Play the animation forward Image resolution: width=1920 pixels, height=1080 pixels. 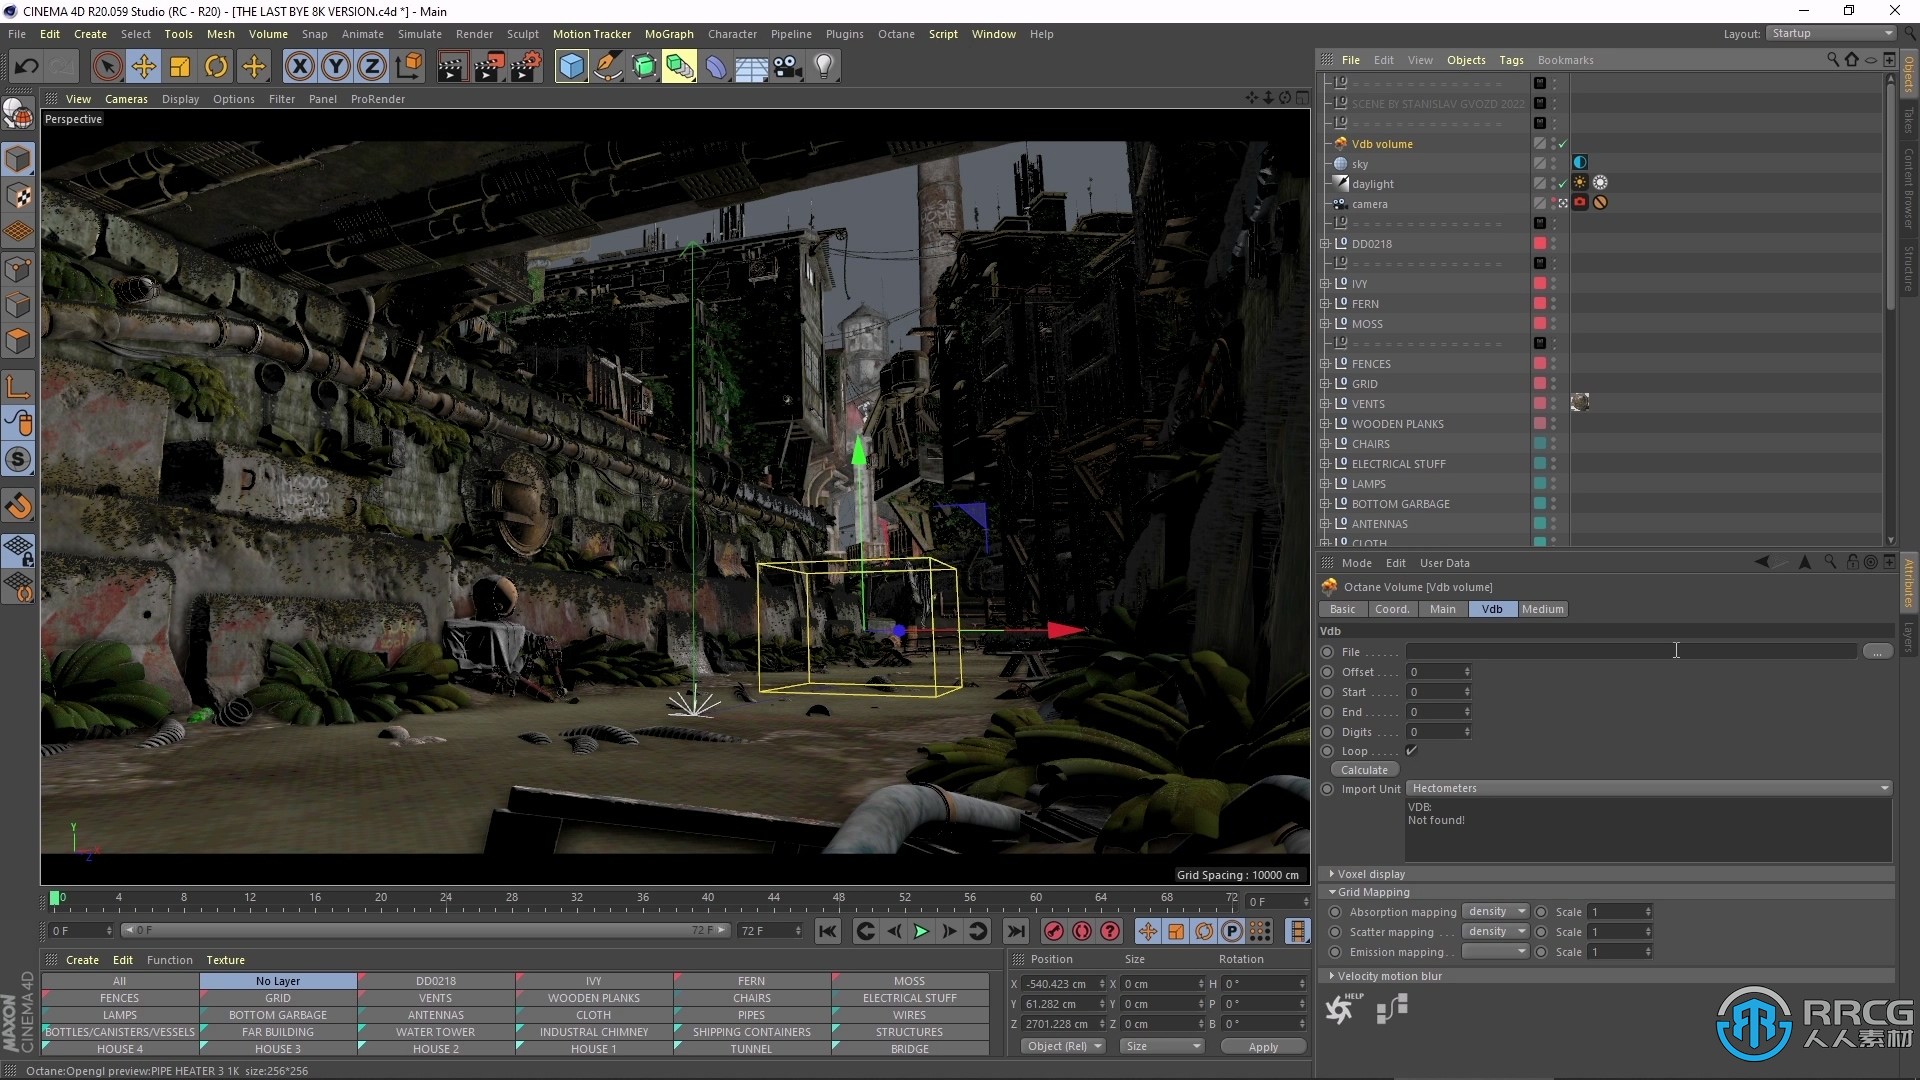click(x=921, y=931)
